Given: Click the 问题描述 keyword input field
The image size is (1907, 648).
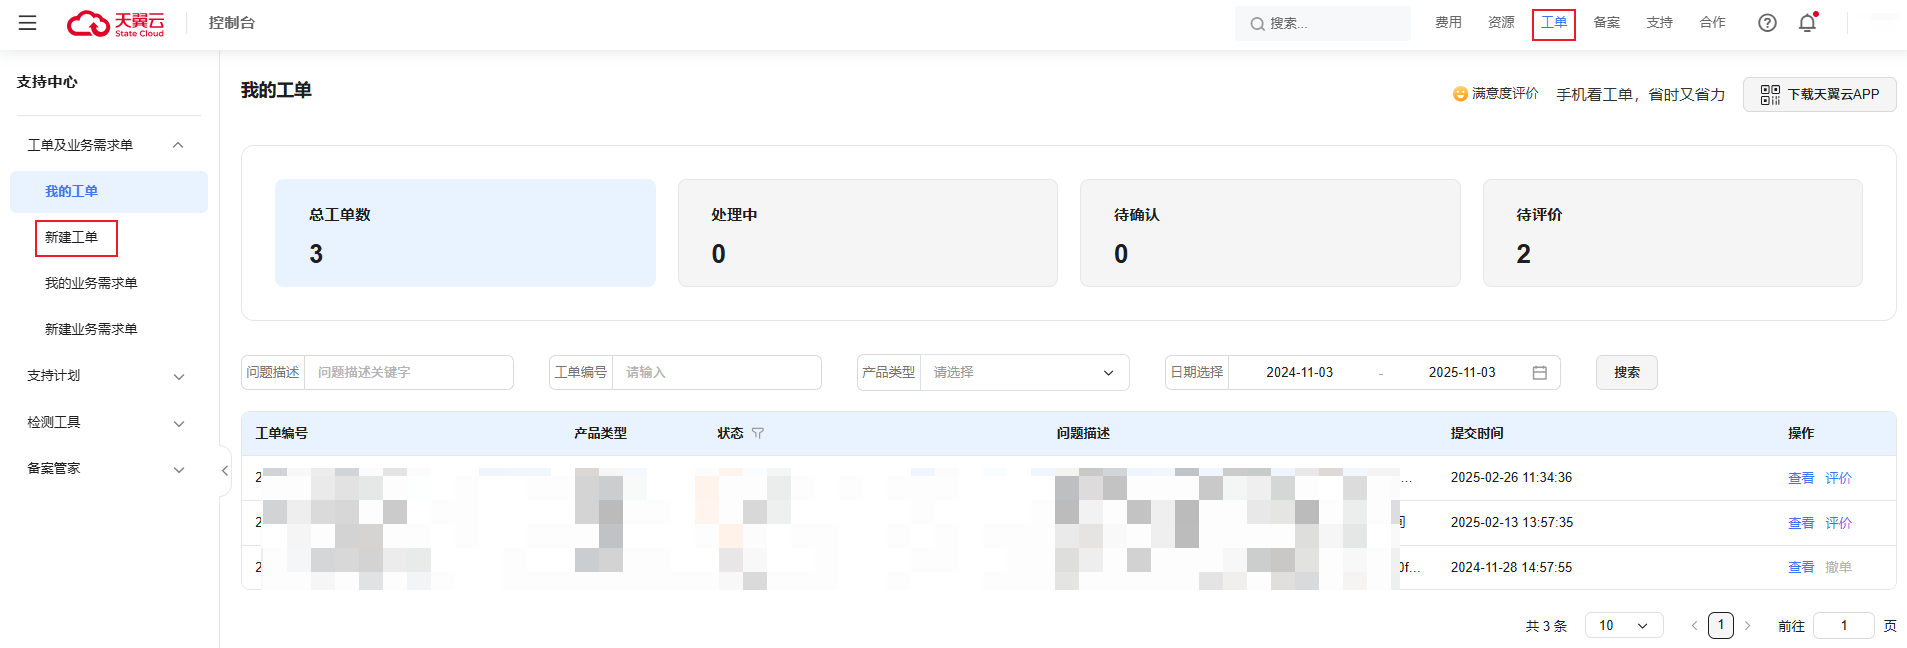Looking at the screenshot, I should 408,373.
